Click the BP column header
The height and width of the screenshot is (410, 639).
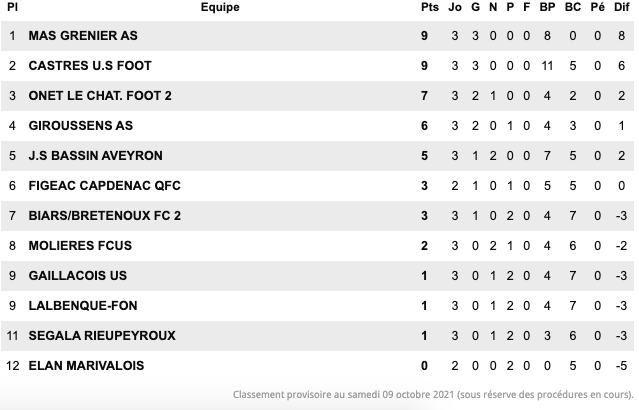[547, 8]
